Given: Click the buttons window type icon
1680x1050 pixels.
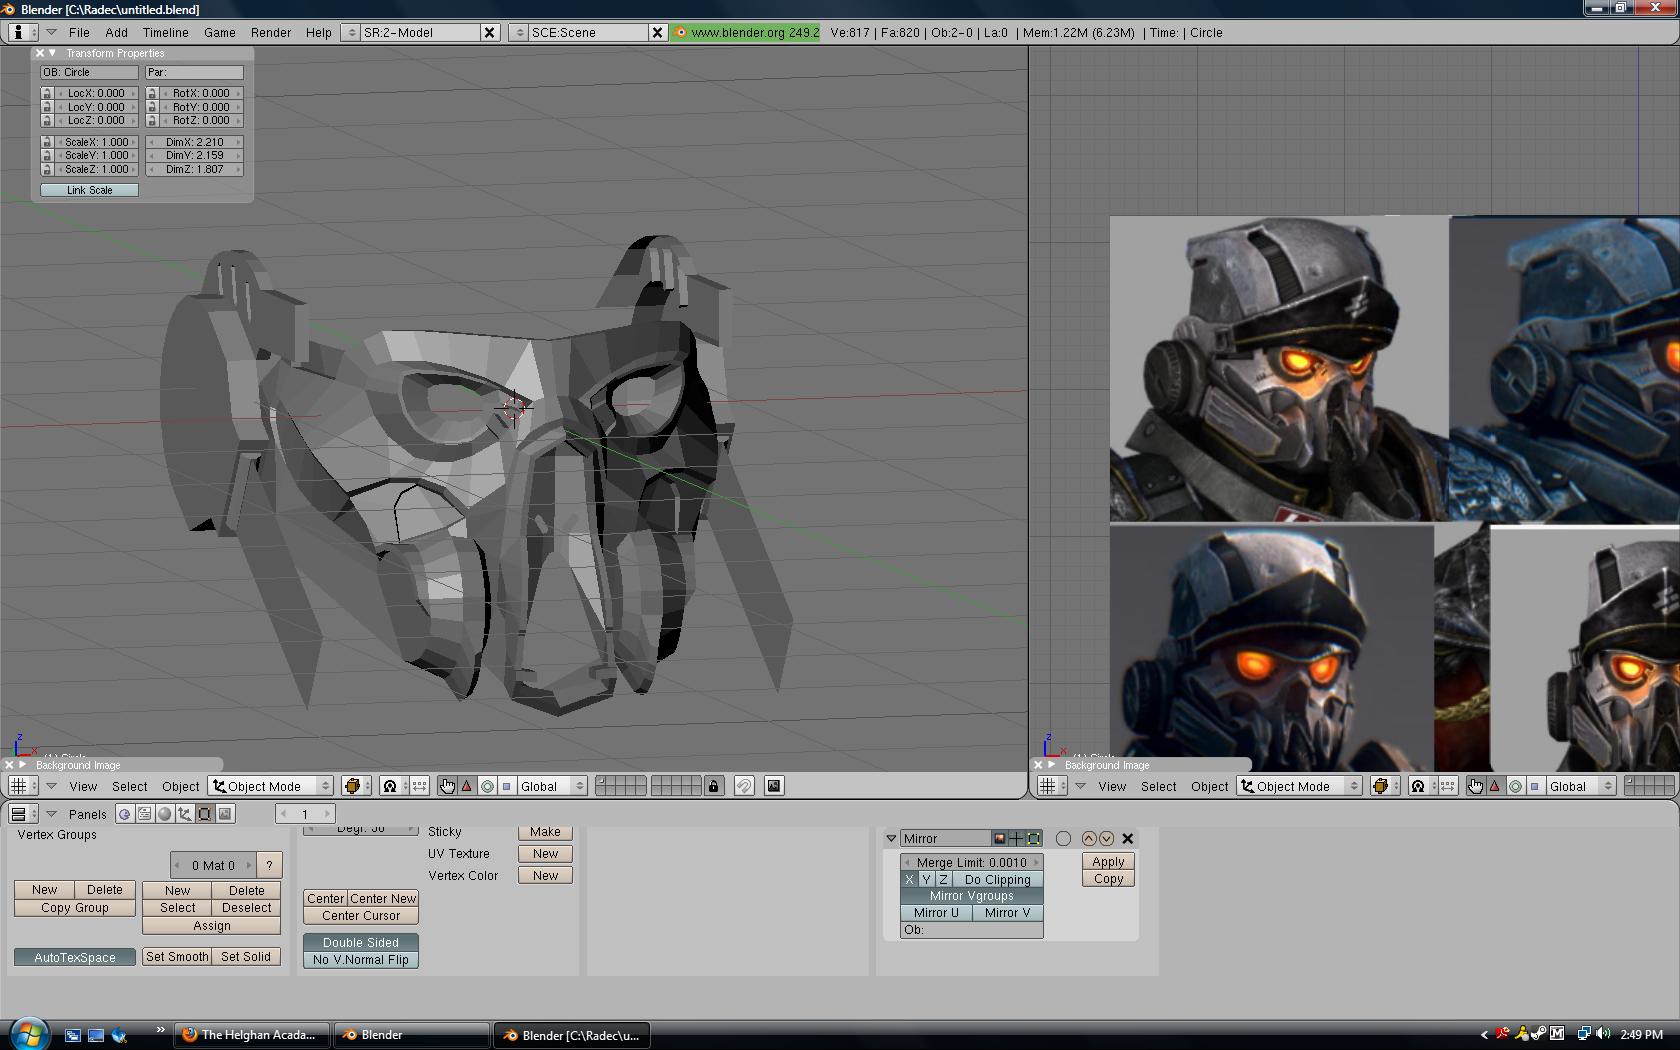Looking at the screenshot, I should point(23,814).
